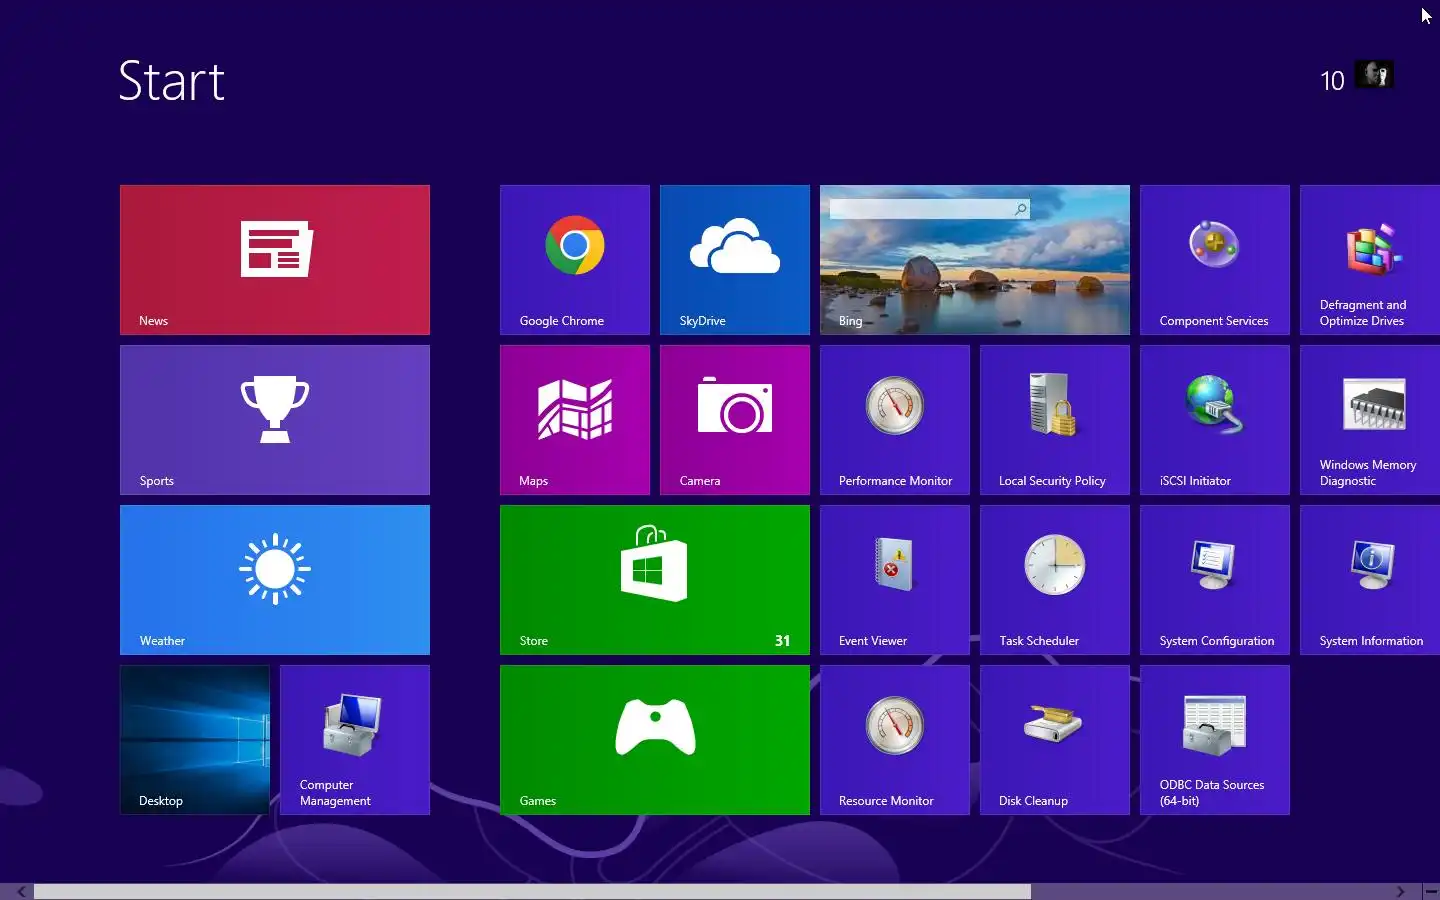Open System Information
This screenshot has width=1440, height=900.
tap(1370, 580)
